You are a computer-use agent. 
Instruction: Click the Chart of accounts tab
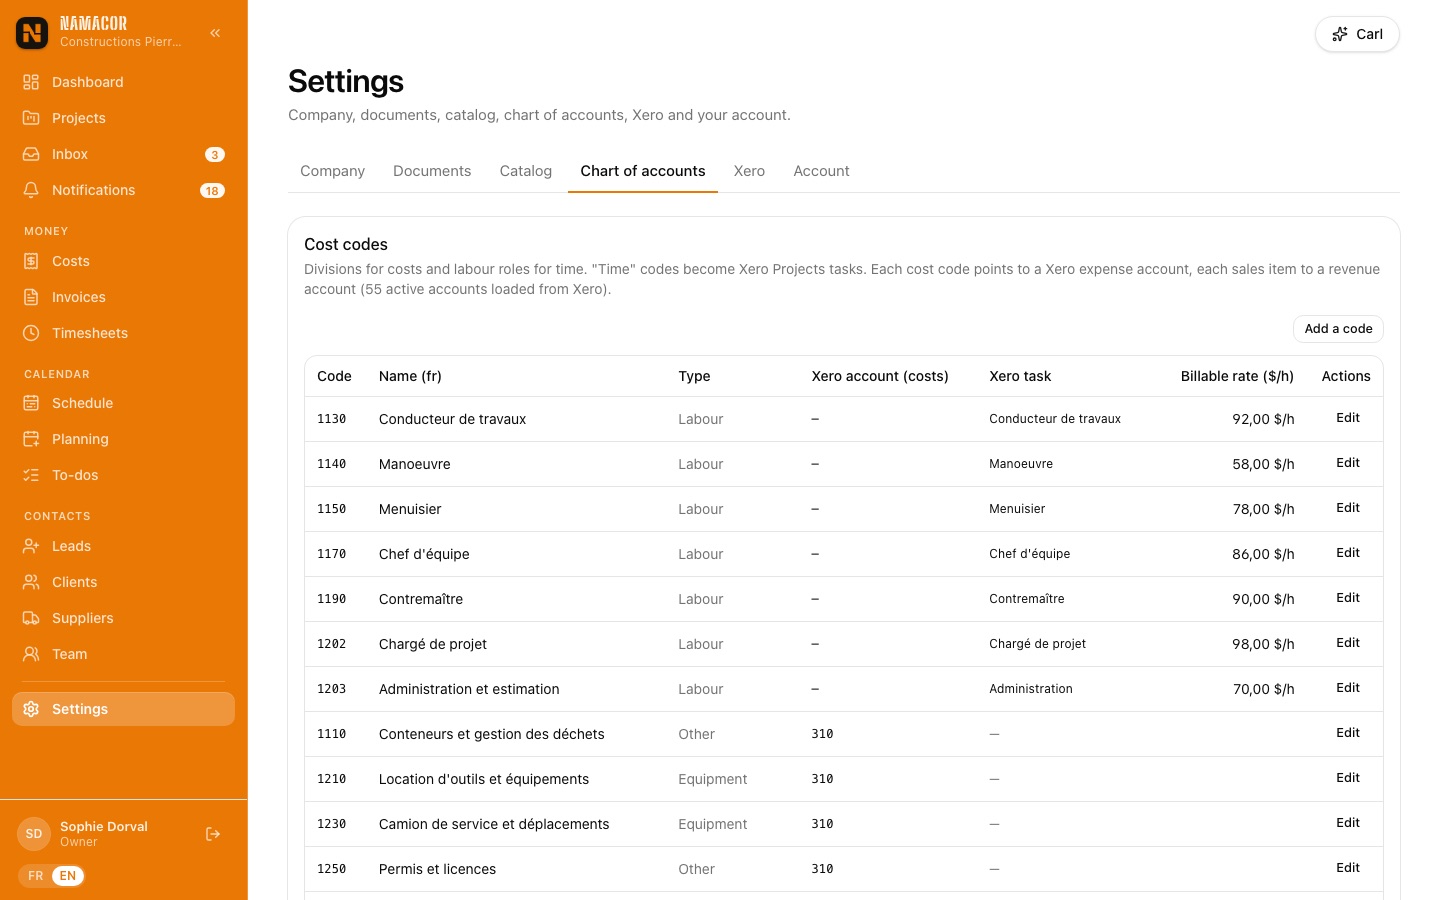point(643,171)
